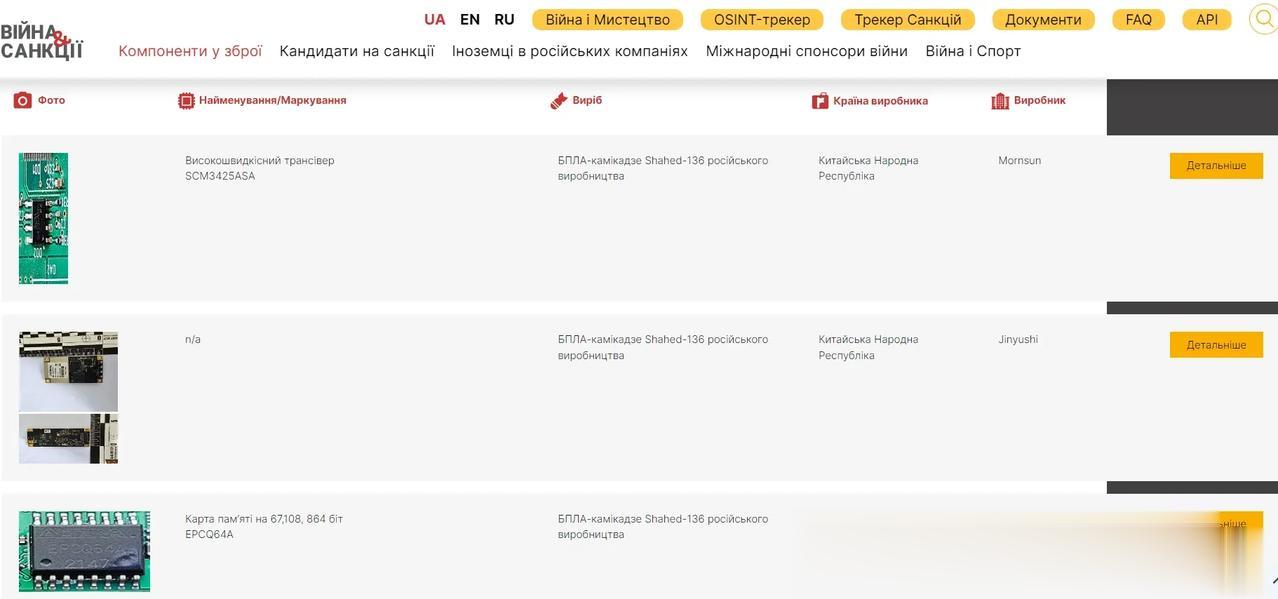1278x599 pixels.
Task: Open the search magnifier icon
Action: tap(1264, 19)
